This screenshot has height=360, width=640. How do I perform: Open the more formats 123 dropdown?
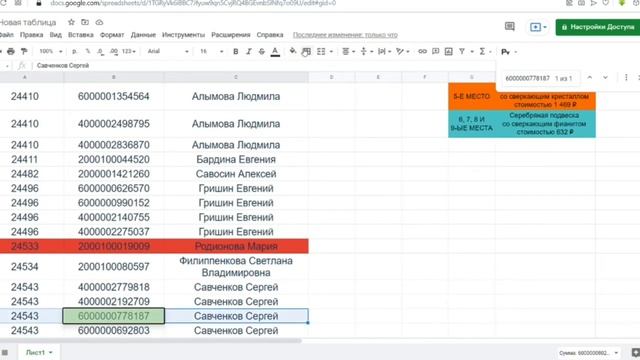tap(129, 51)
